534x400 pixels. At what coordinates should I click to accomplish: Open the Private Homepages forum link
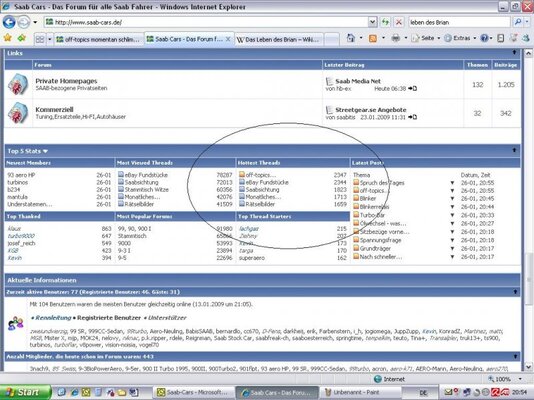coord(66,81)
